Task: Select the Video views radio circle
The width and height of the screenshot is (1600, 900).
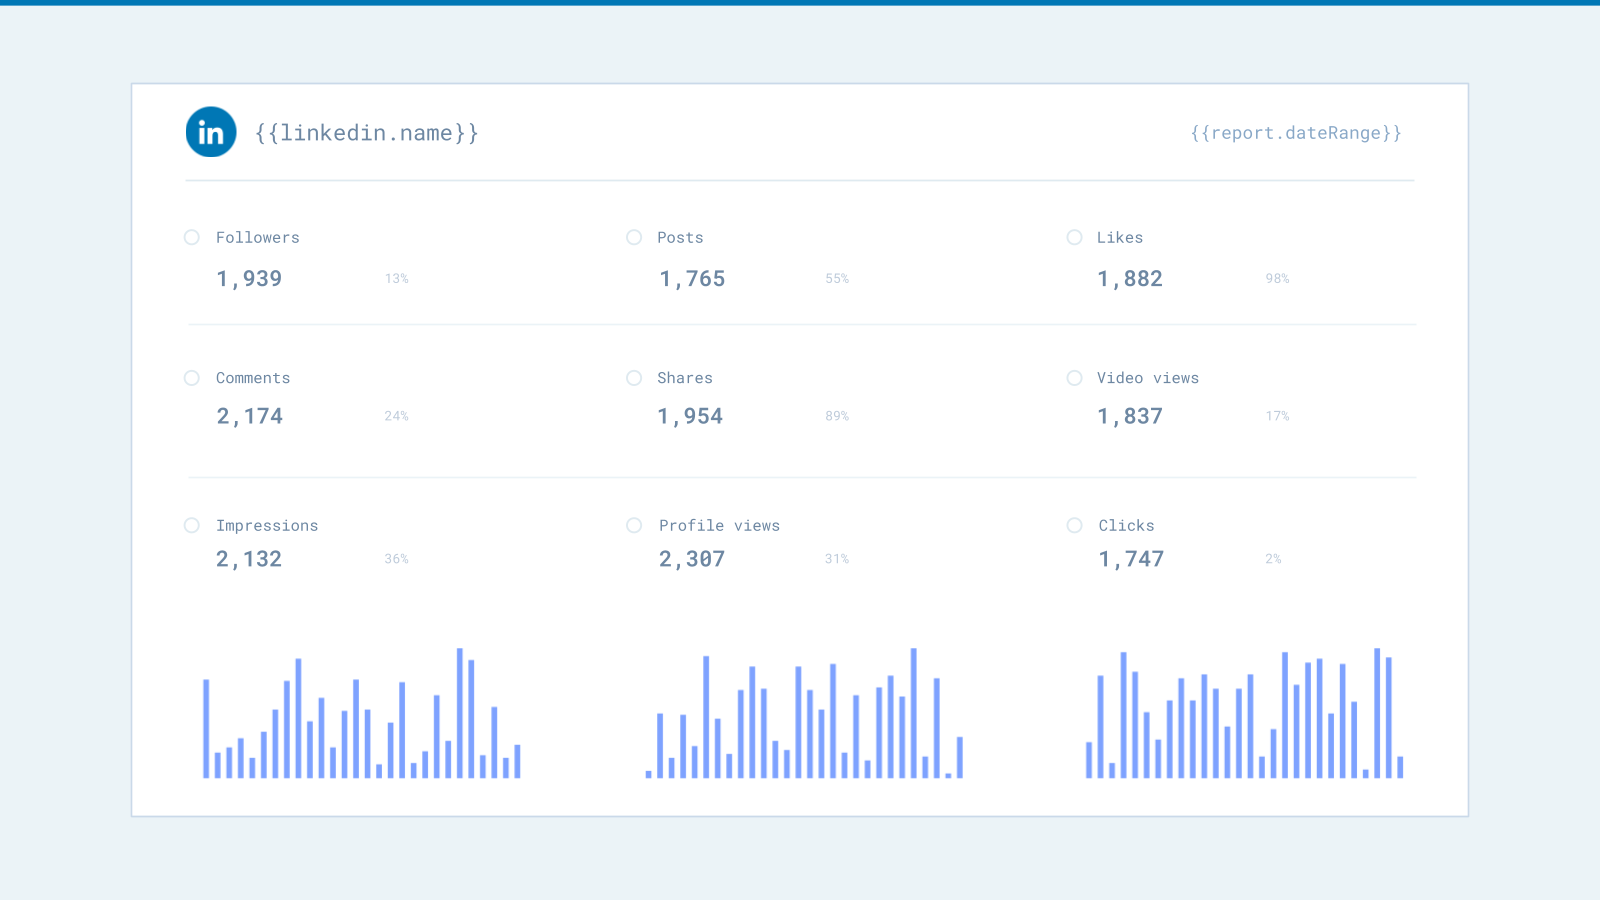Action: pyautogui.click(x=1075, y=378)
